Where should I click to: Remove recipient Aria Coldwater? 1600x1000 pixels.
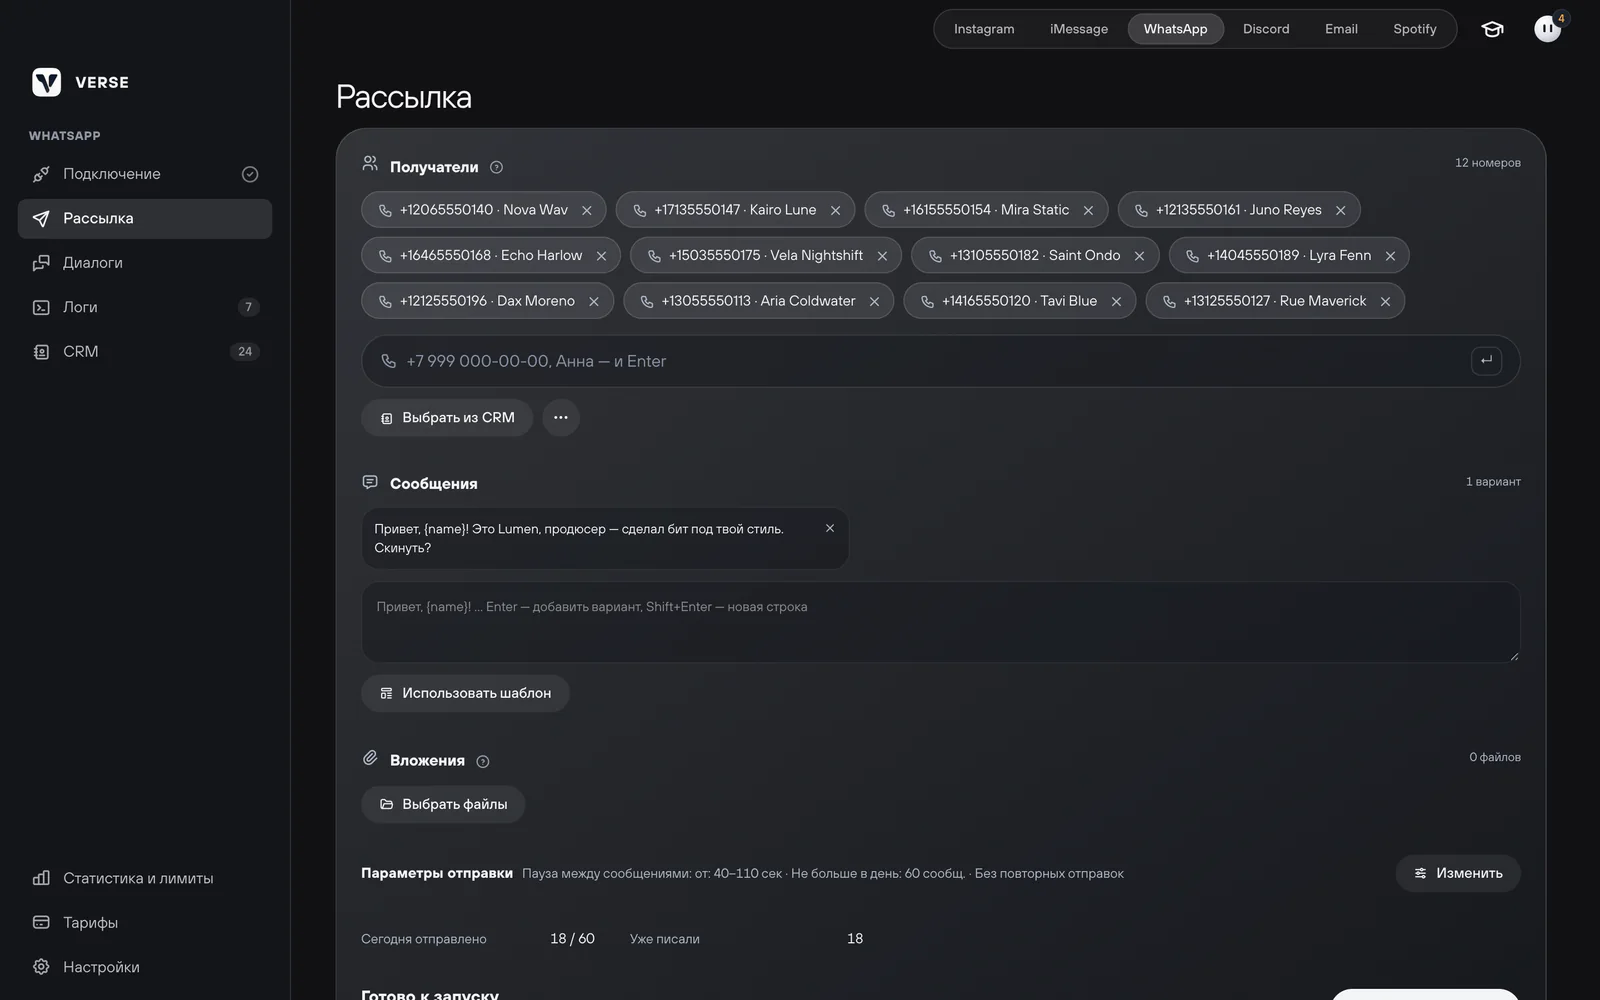pyautogui.click(x=875, y=301)
